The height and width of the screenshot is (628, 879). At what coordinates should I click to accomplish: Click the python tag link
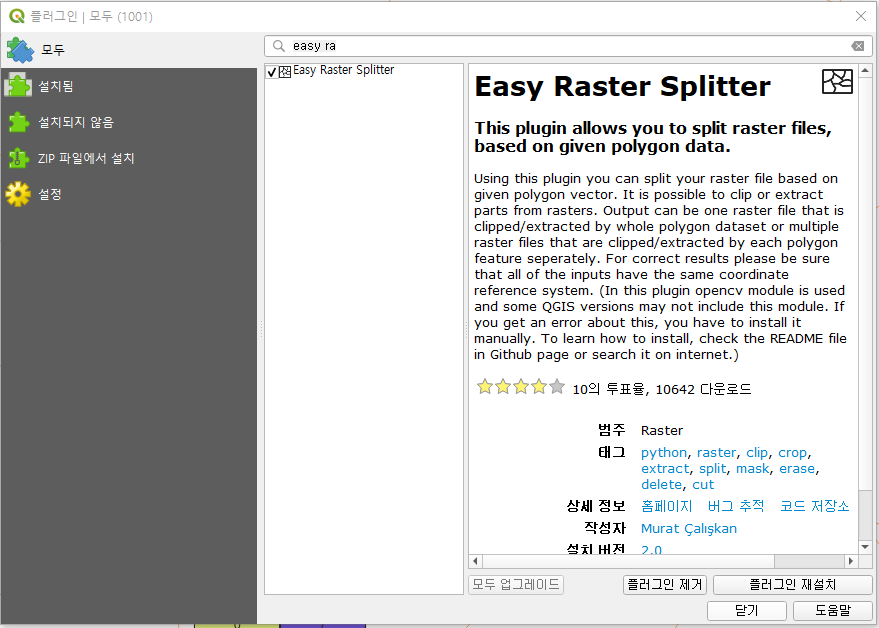[x=663, y=452]
